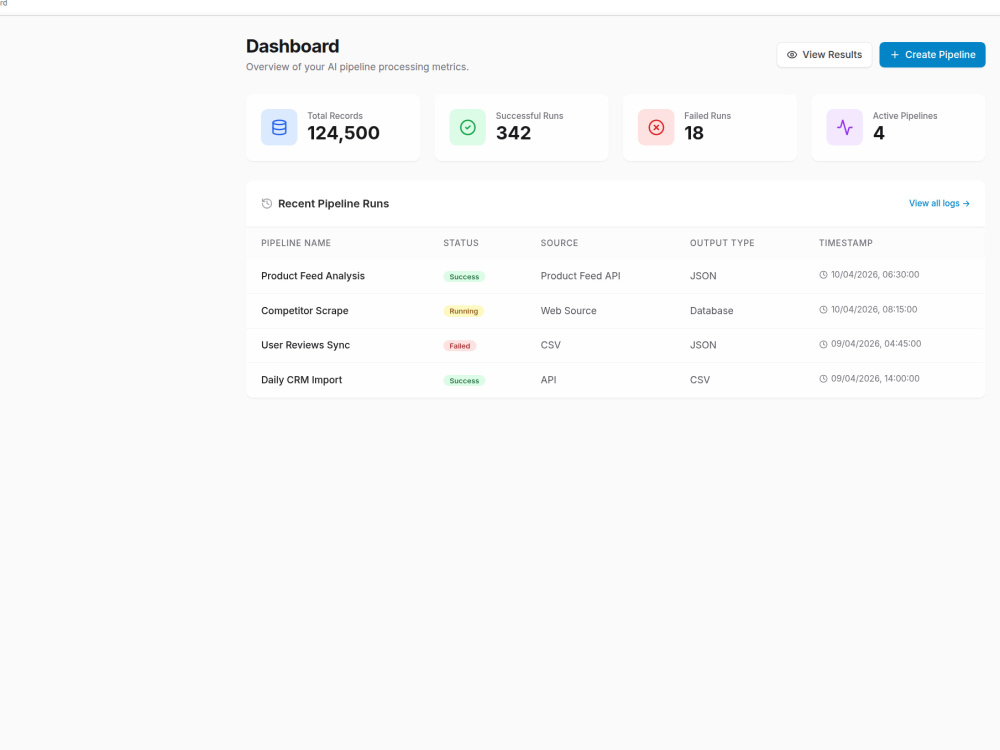This screenshot has height=750, width=1000.
Task: Click the Failed badge for User Reviews Sync
Action: (459, 346)
